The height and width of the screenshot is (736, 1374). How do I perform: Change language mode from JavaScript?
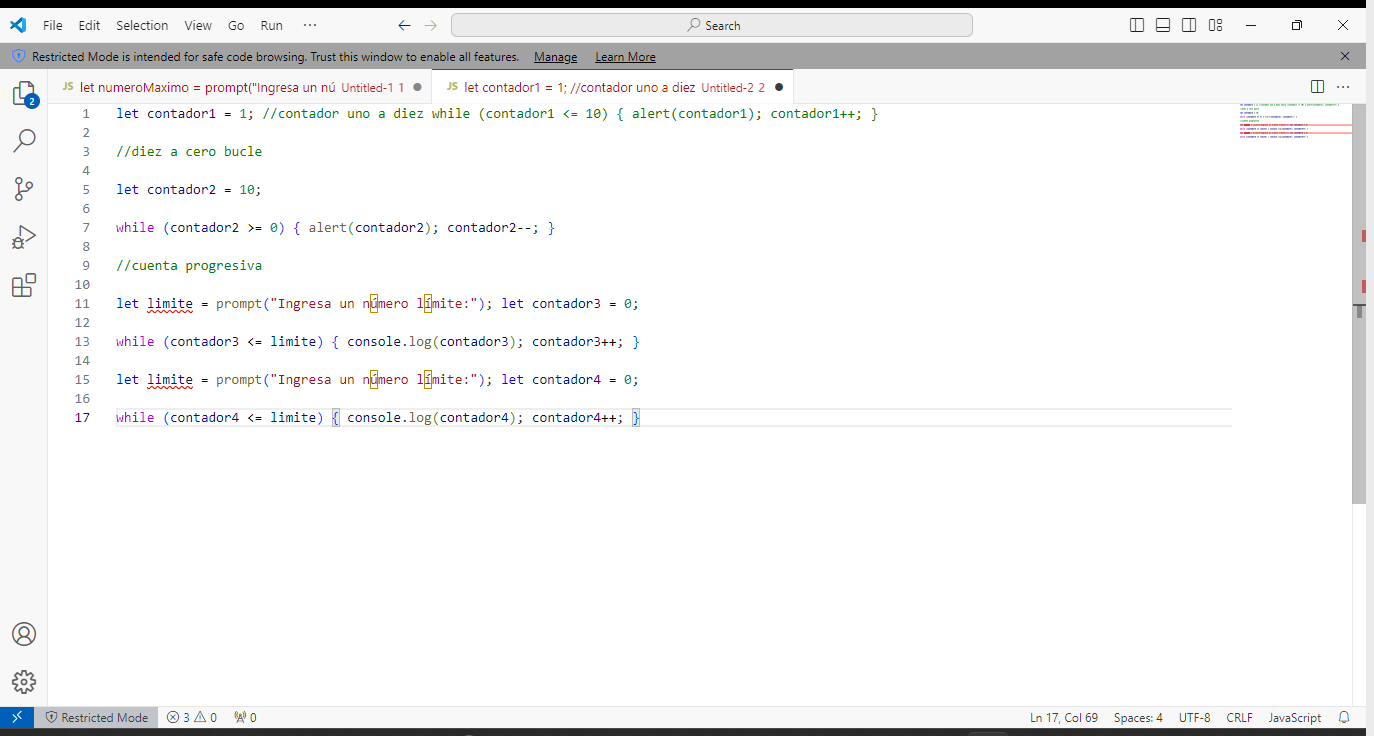[x=1294, y=717]
